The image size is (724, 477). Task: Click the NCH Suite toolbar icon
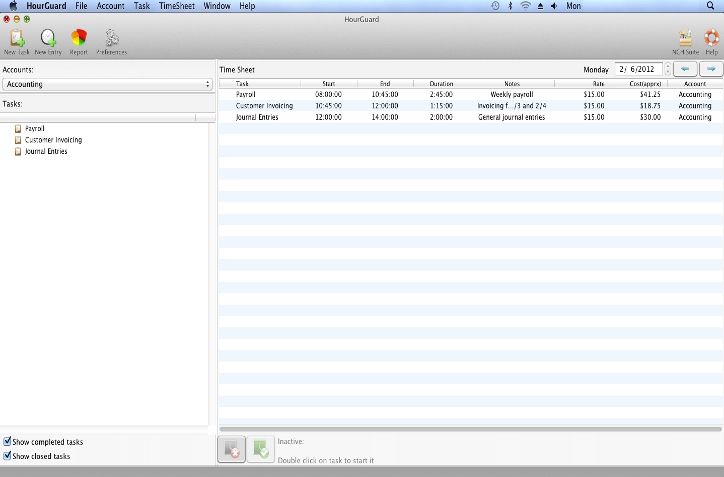686,40
